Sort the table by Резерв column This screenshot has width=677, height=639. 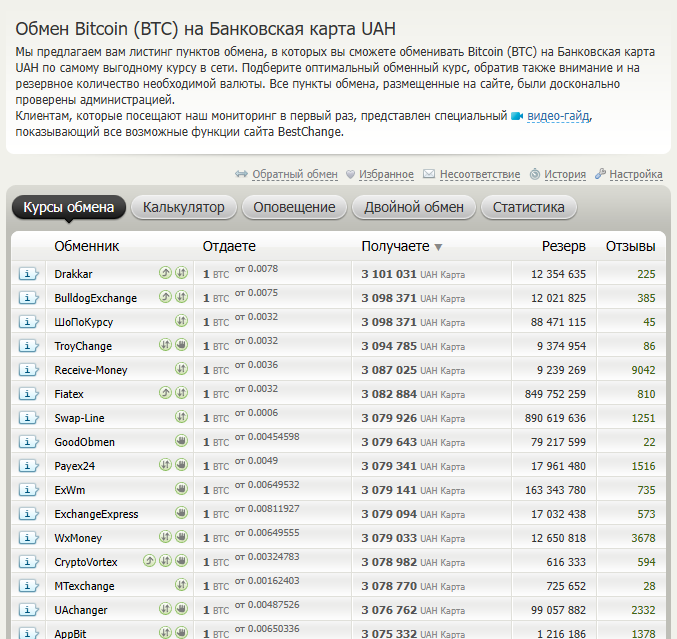(x=563, y=246)
